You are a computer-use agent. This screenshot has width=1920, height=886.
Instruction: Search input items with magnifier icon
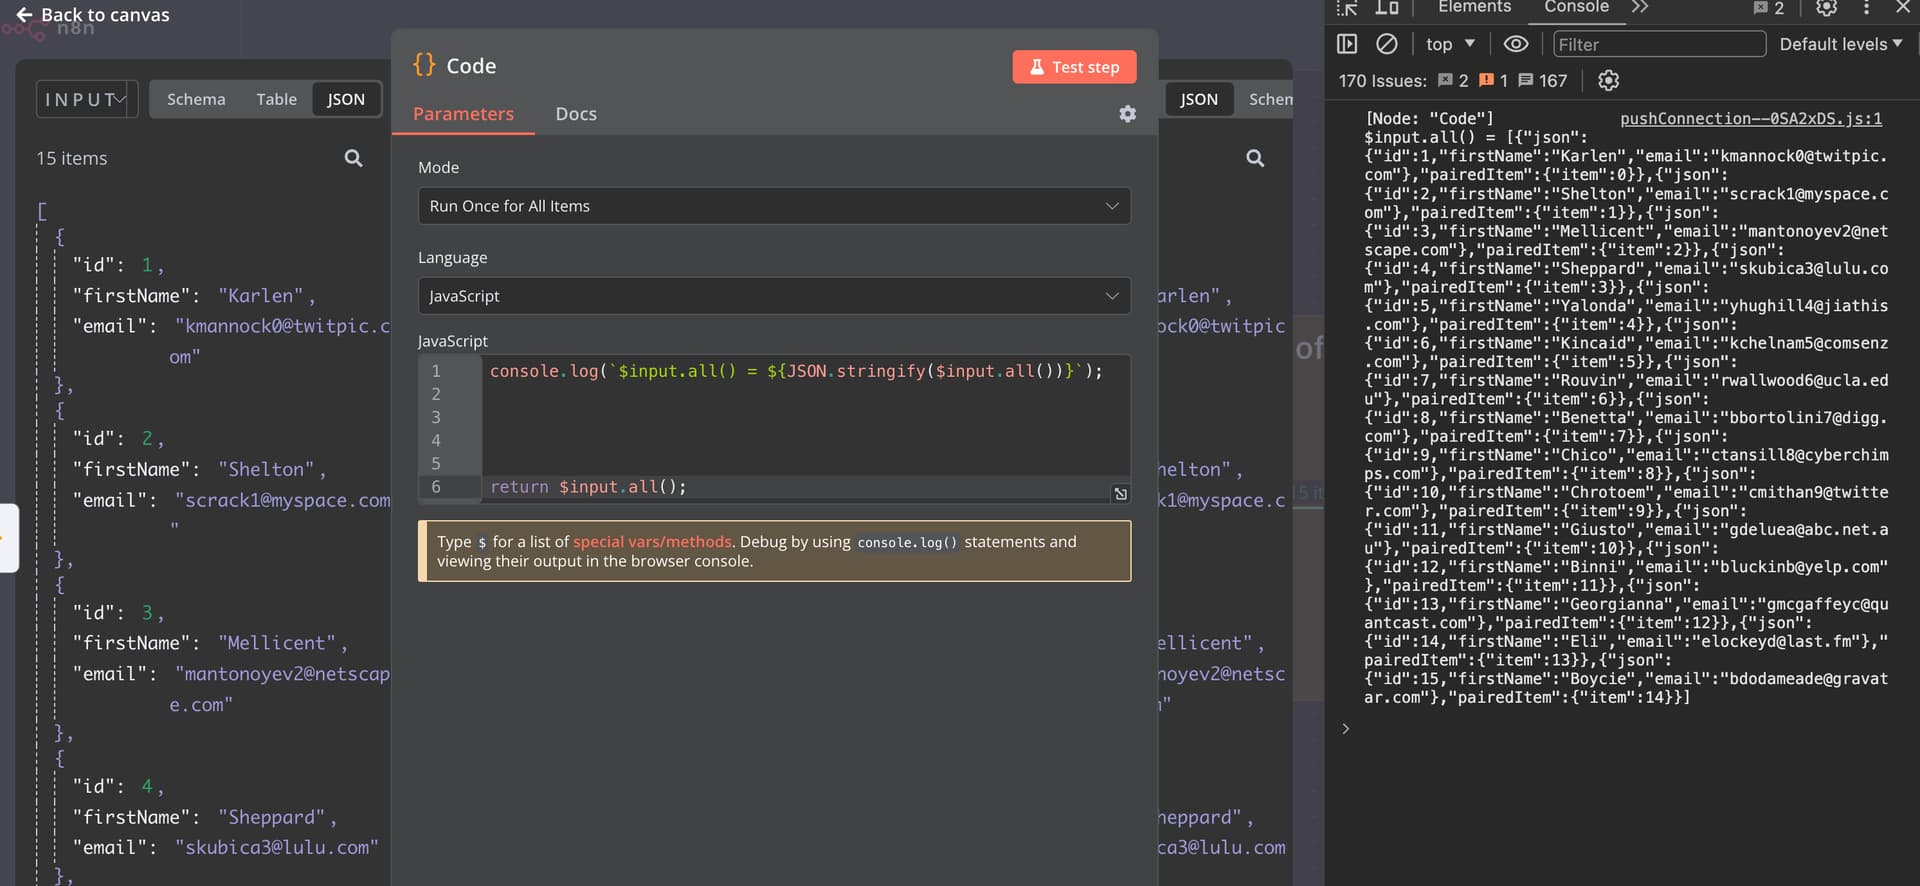(353, 158)
